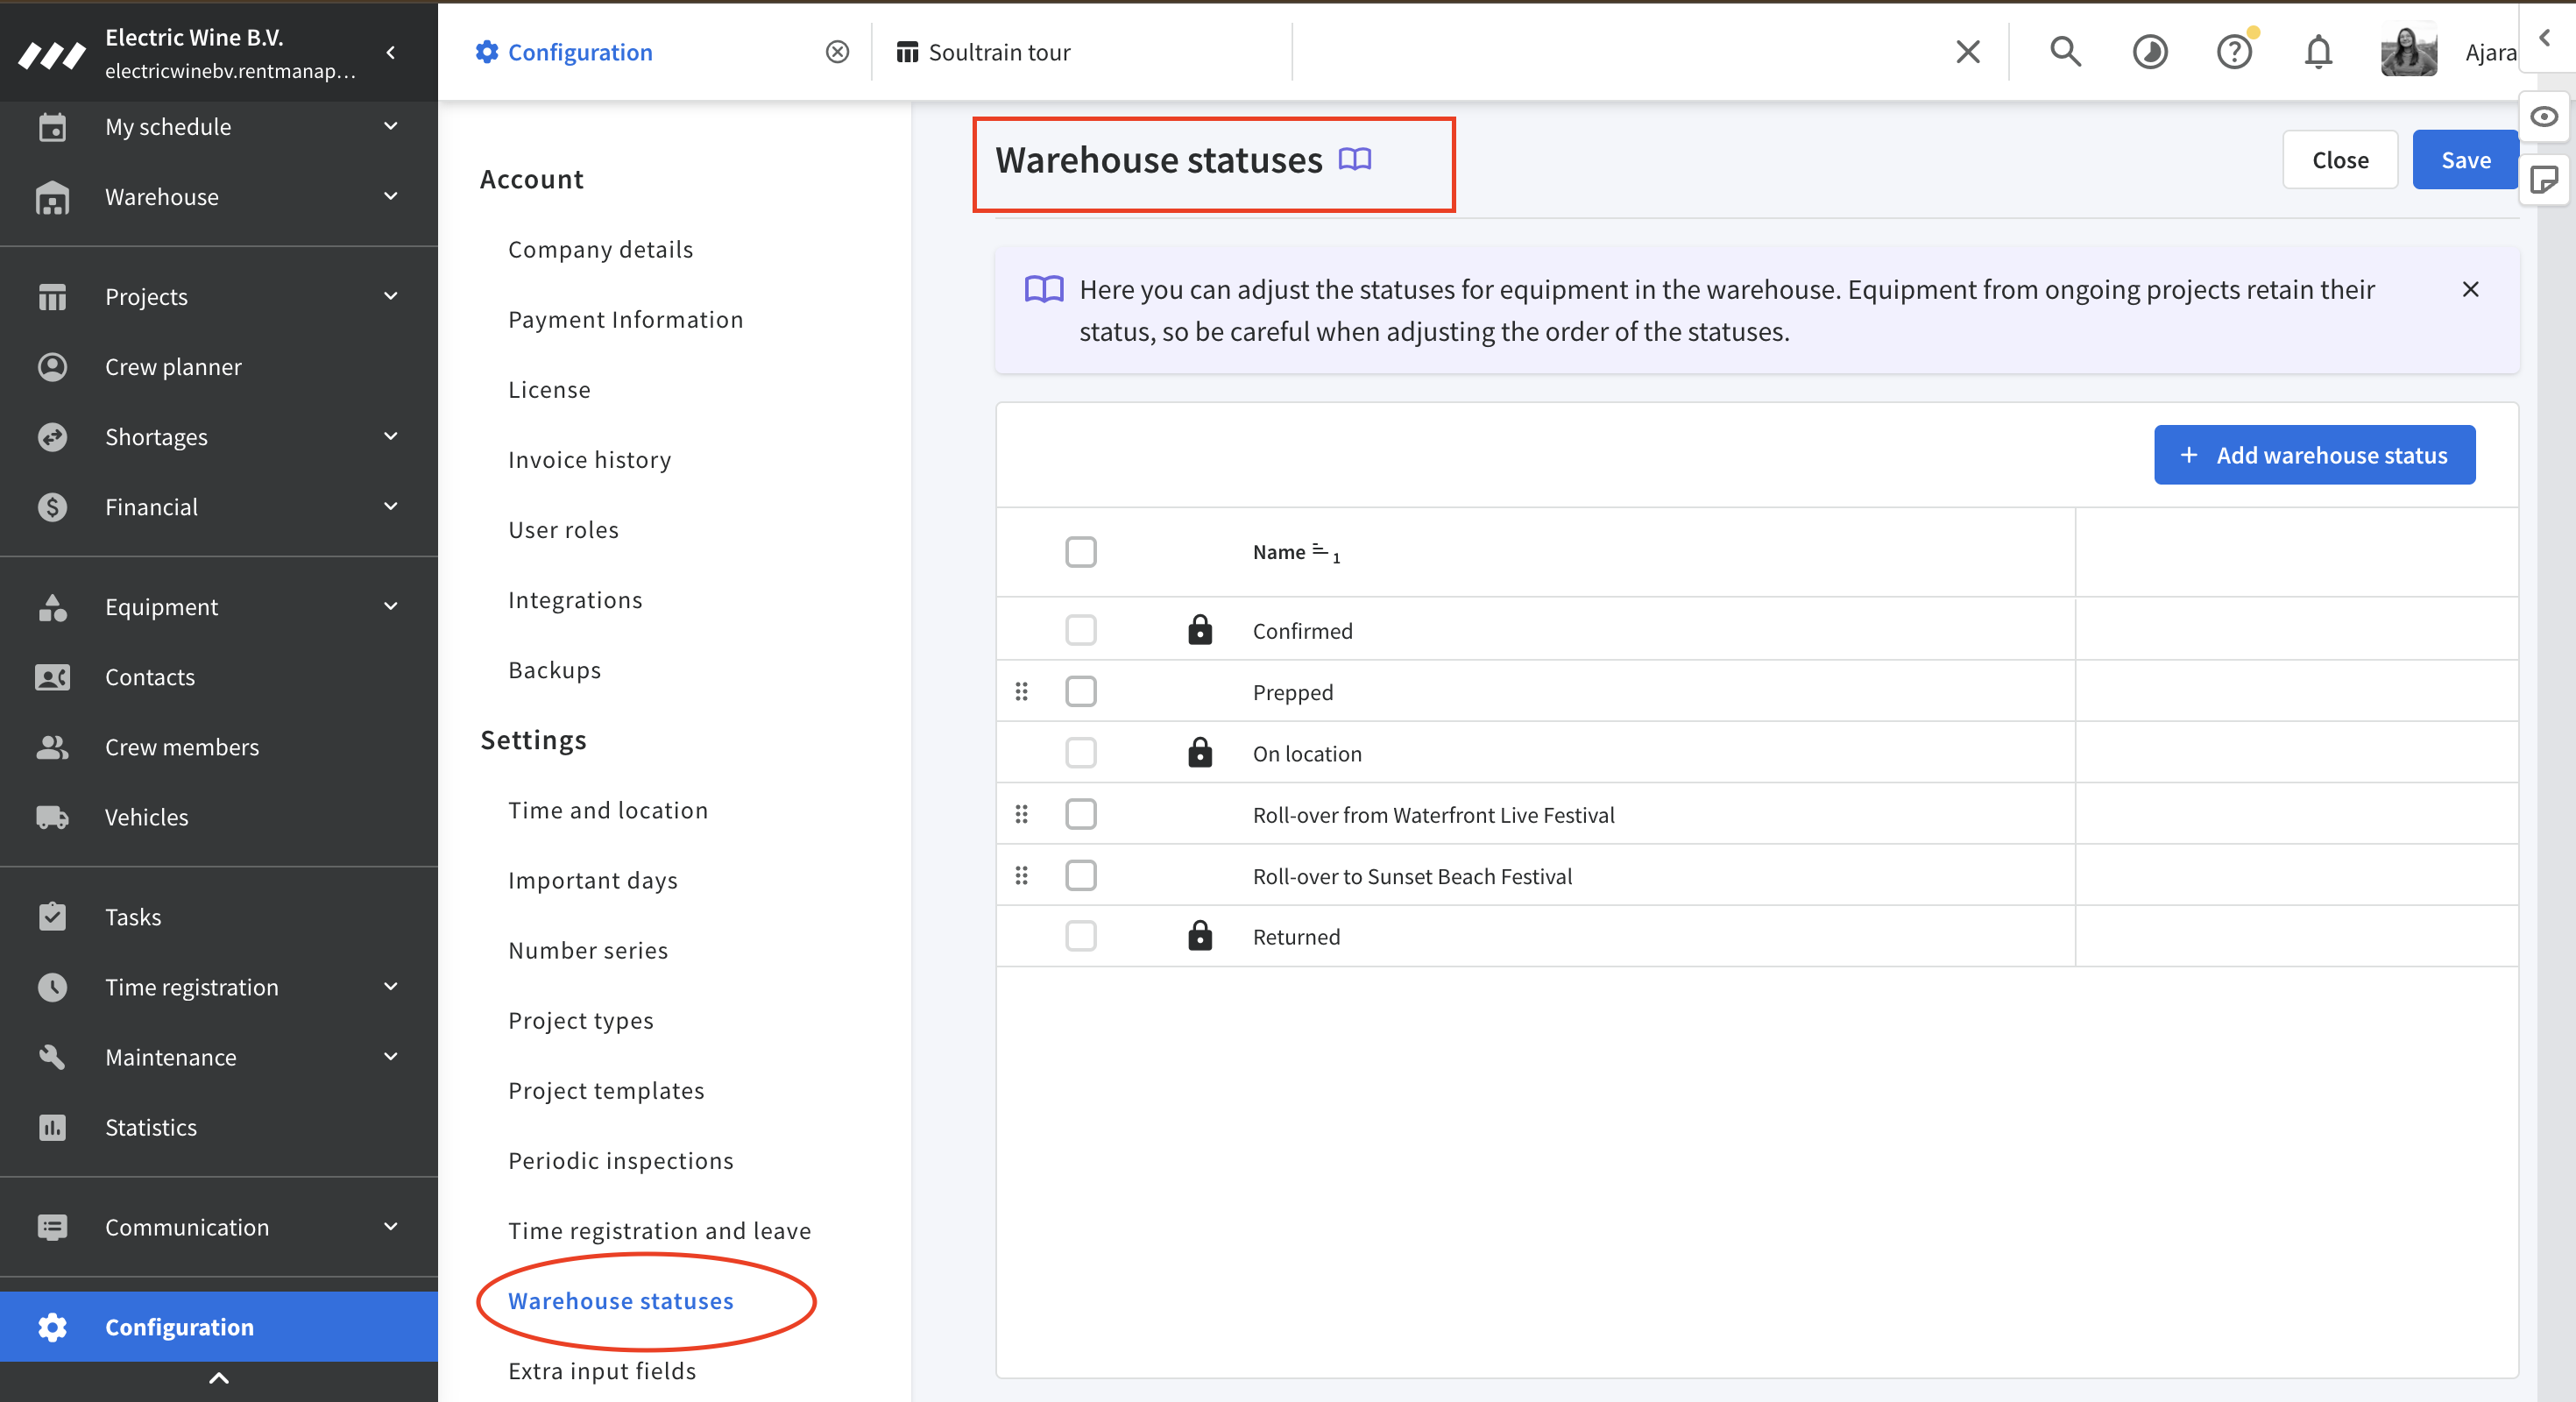This screenshot has height=1402, width=2576.
Task: Open the timer clock icon in top bar
Action: 2149,52
